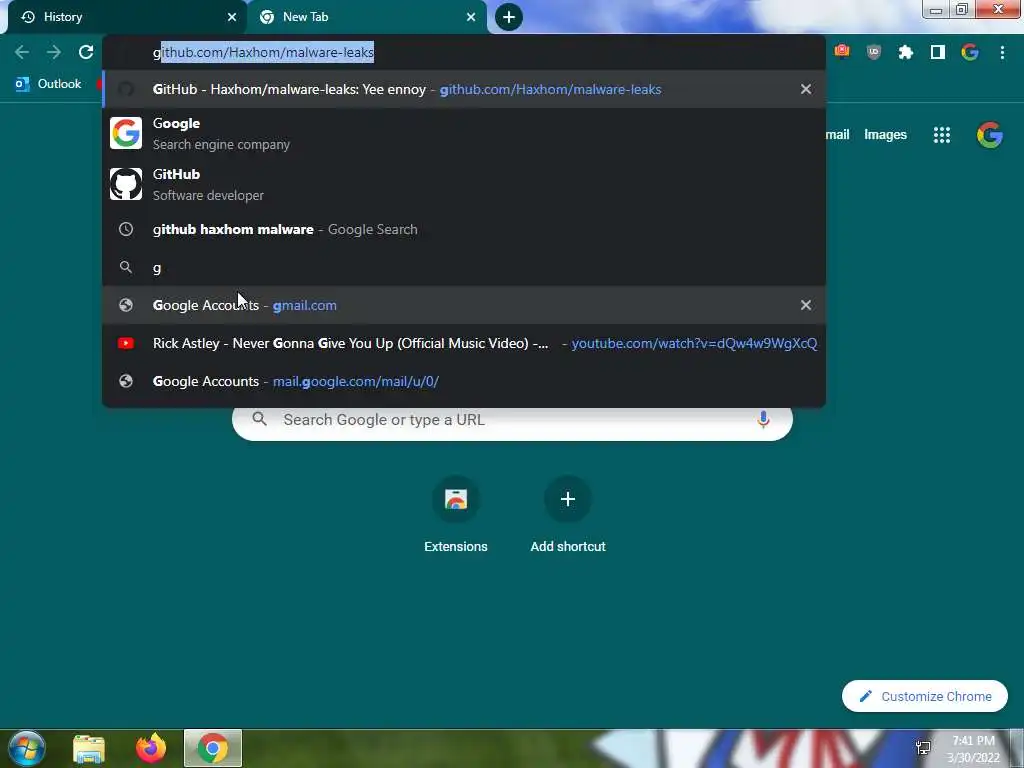The height and width of the screenshot is (768, 1024).
Task: Open the Extensions shortcut tile
Action: tap(456, 516)
